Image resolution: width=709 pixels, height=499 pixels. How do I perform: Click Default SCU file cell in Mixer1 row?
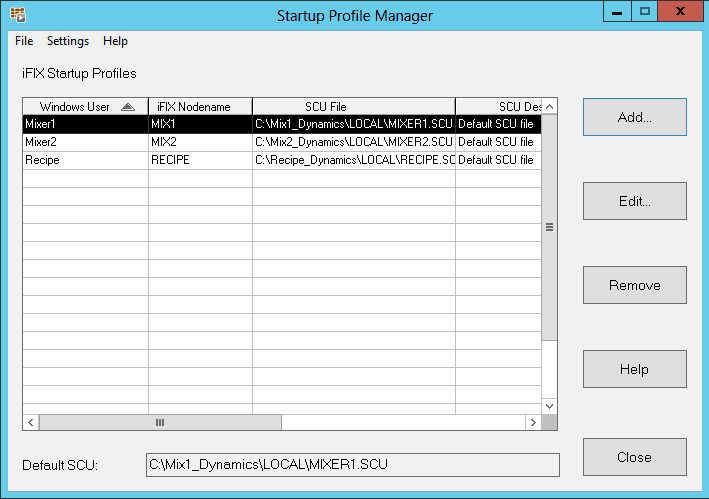click(498, 124)
